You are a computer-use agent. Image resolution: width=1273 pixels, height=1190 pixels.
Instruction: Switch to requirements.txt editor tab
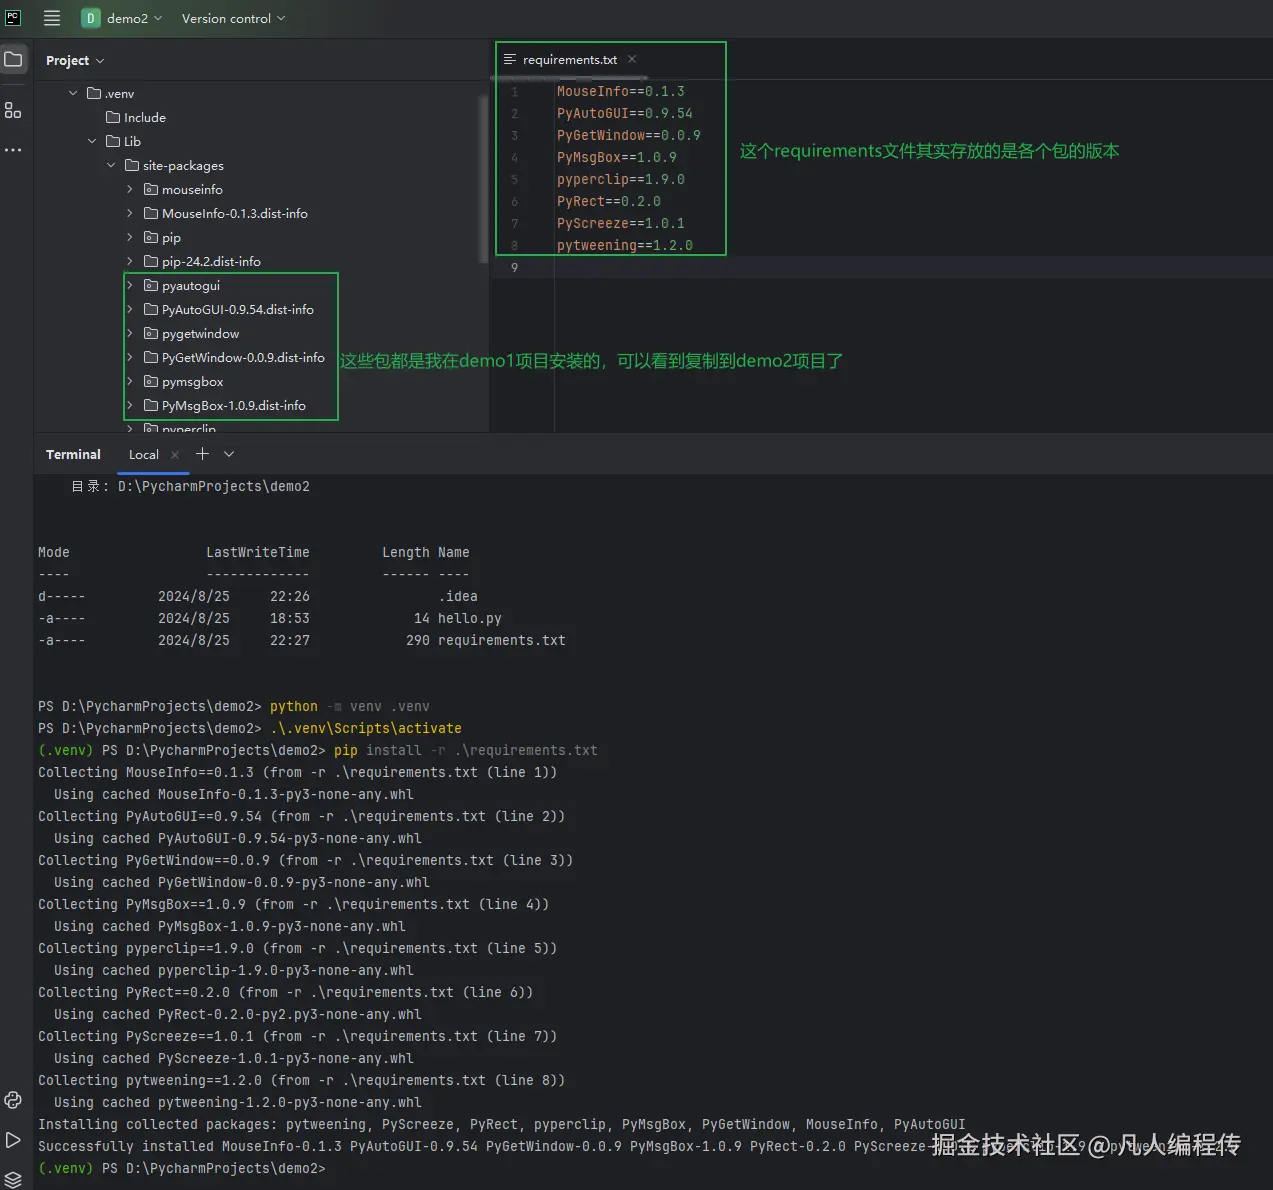pos(570,60)
